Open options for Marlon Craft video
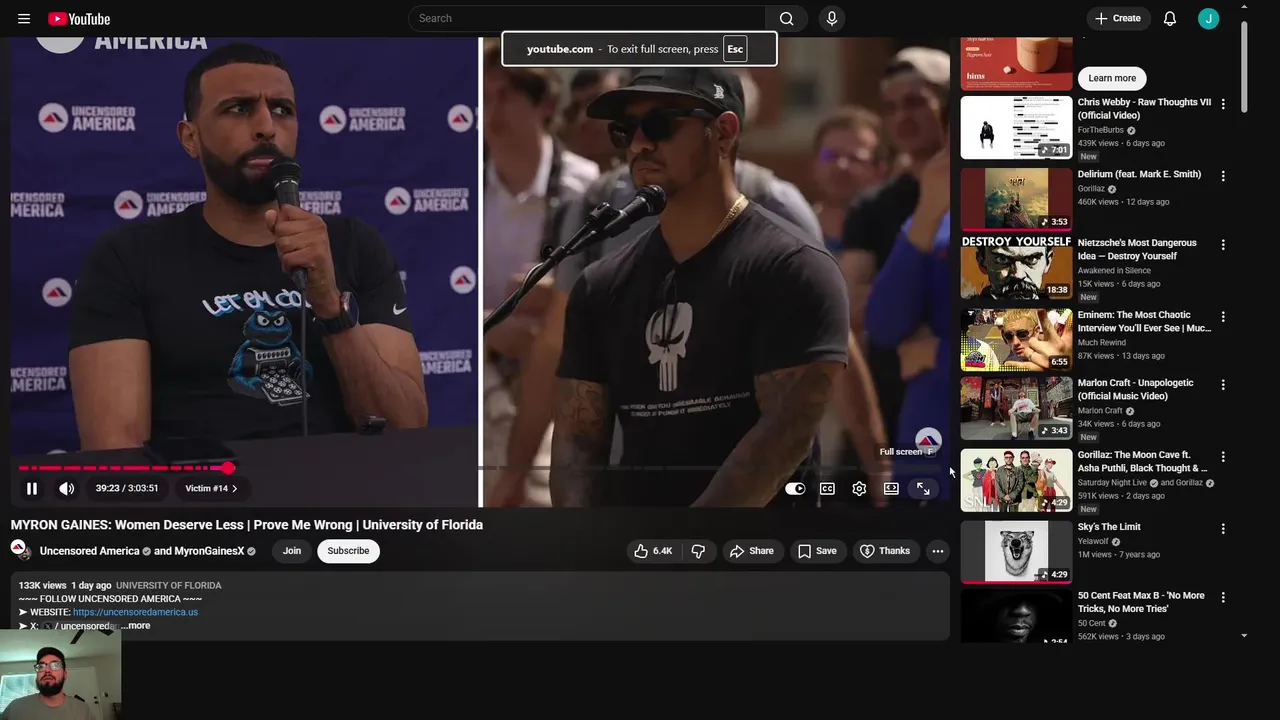 tap(1222, 385)
